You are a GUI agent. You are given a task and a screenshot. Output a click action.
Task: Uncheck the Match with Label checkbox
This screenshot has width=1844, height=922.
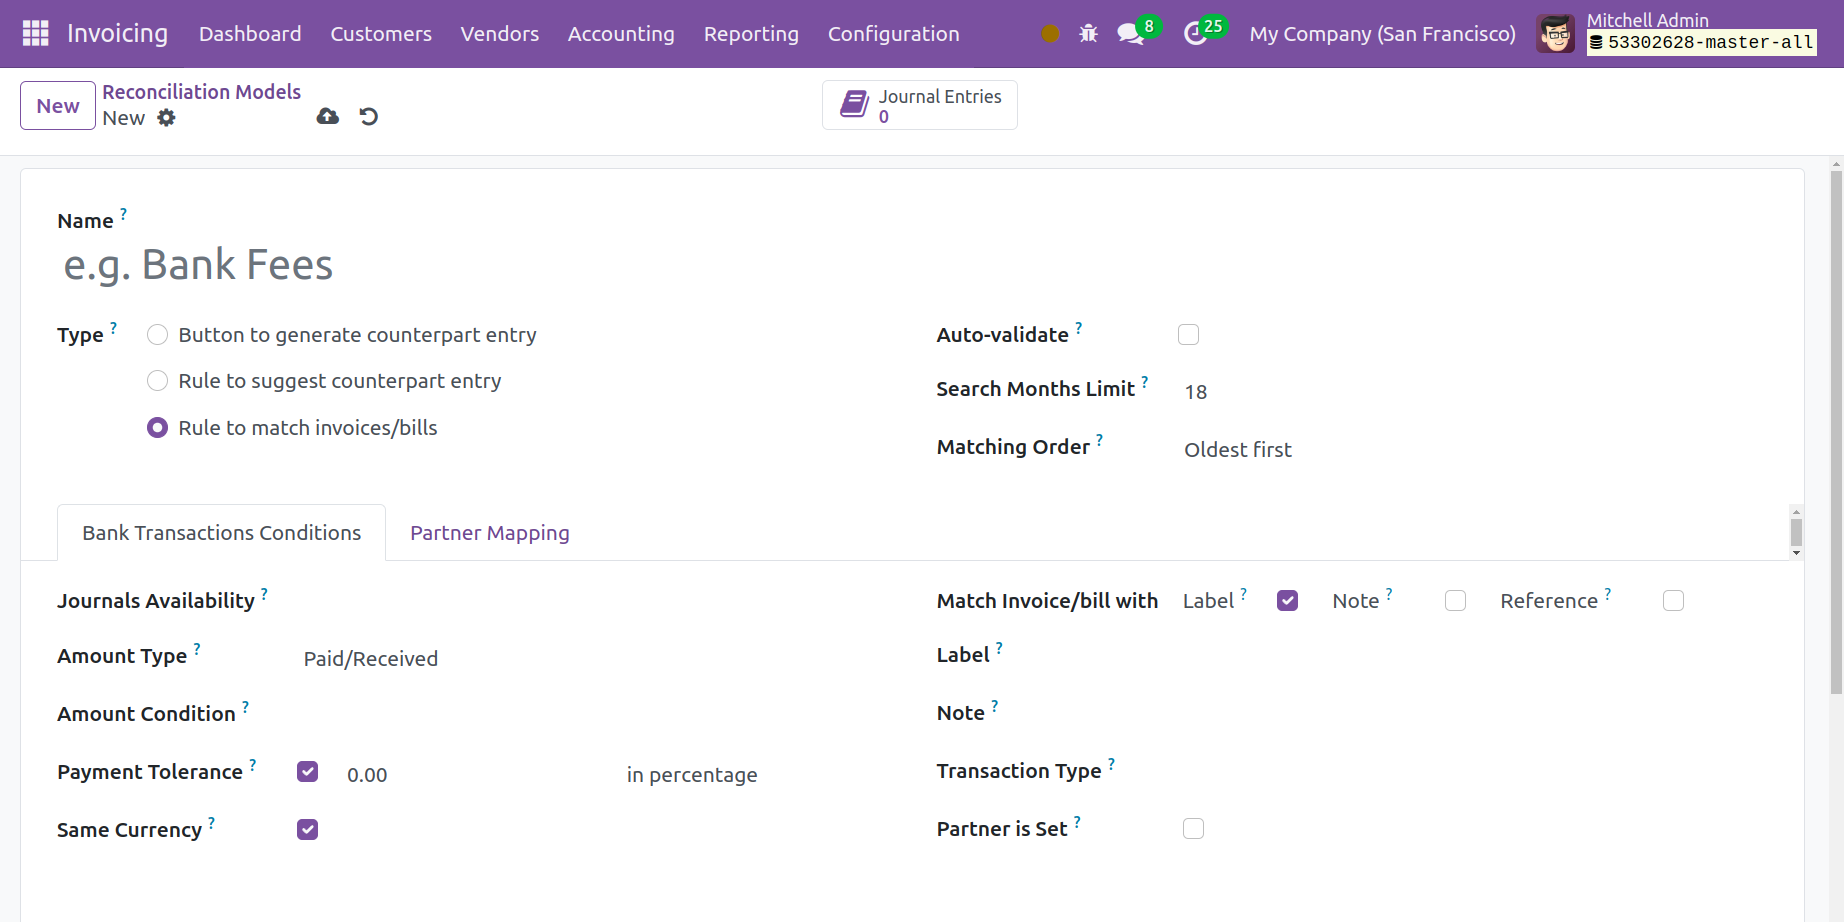[1287, 600]
